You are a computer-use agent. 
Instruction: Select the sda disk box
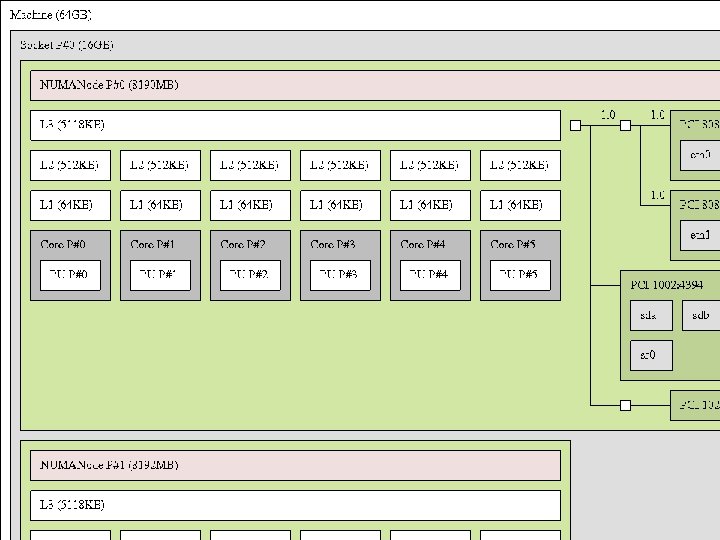651,315
